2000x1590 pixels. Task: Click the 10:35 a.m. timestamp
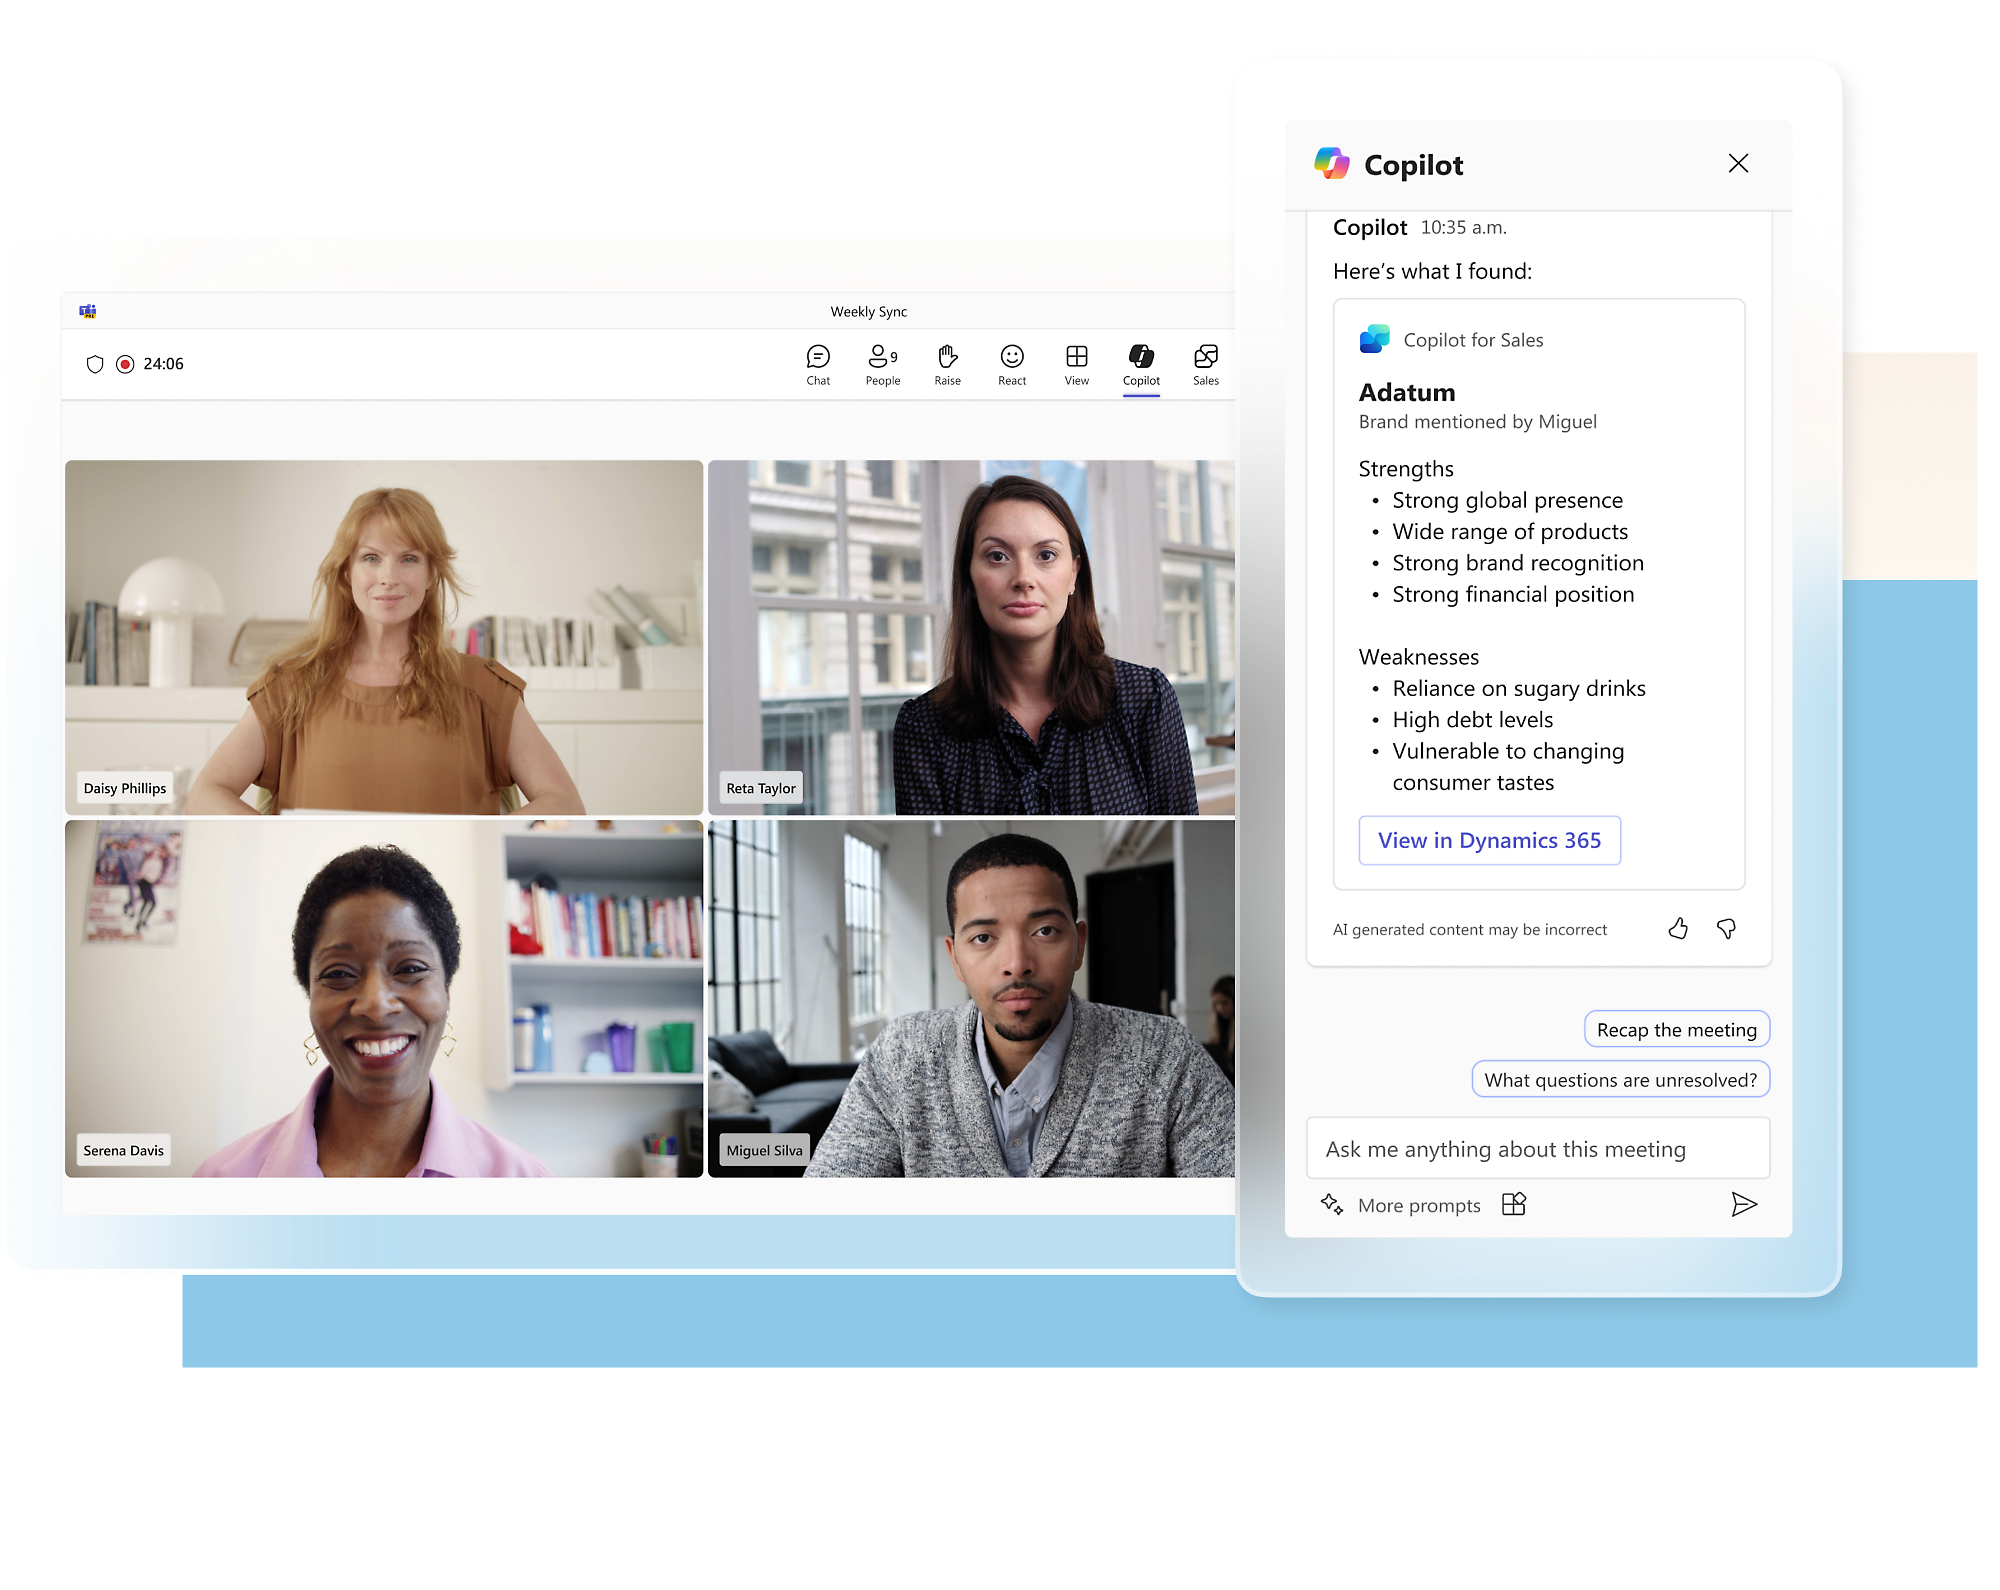pos(1464,227)
